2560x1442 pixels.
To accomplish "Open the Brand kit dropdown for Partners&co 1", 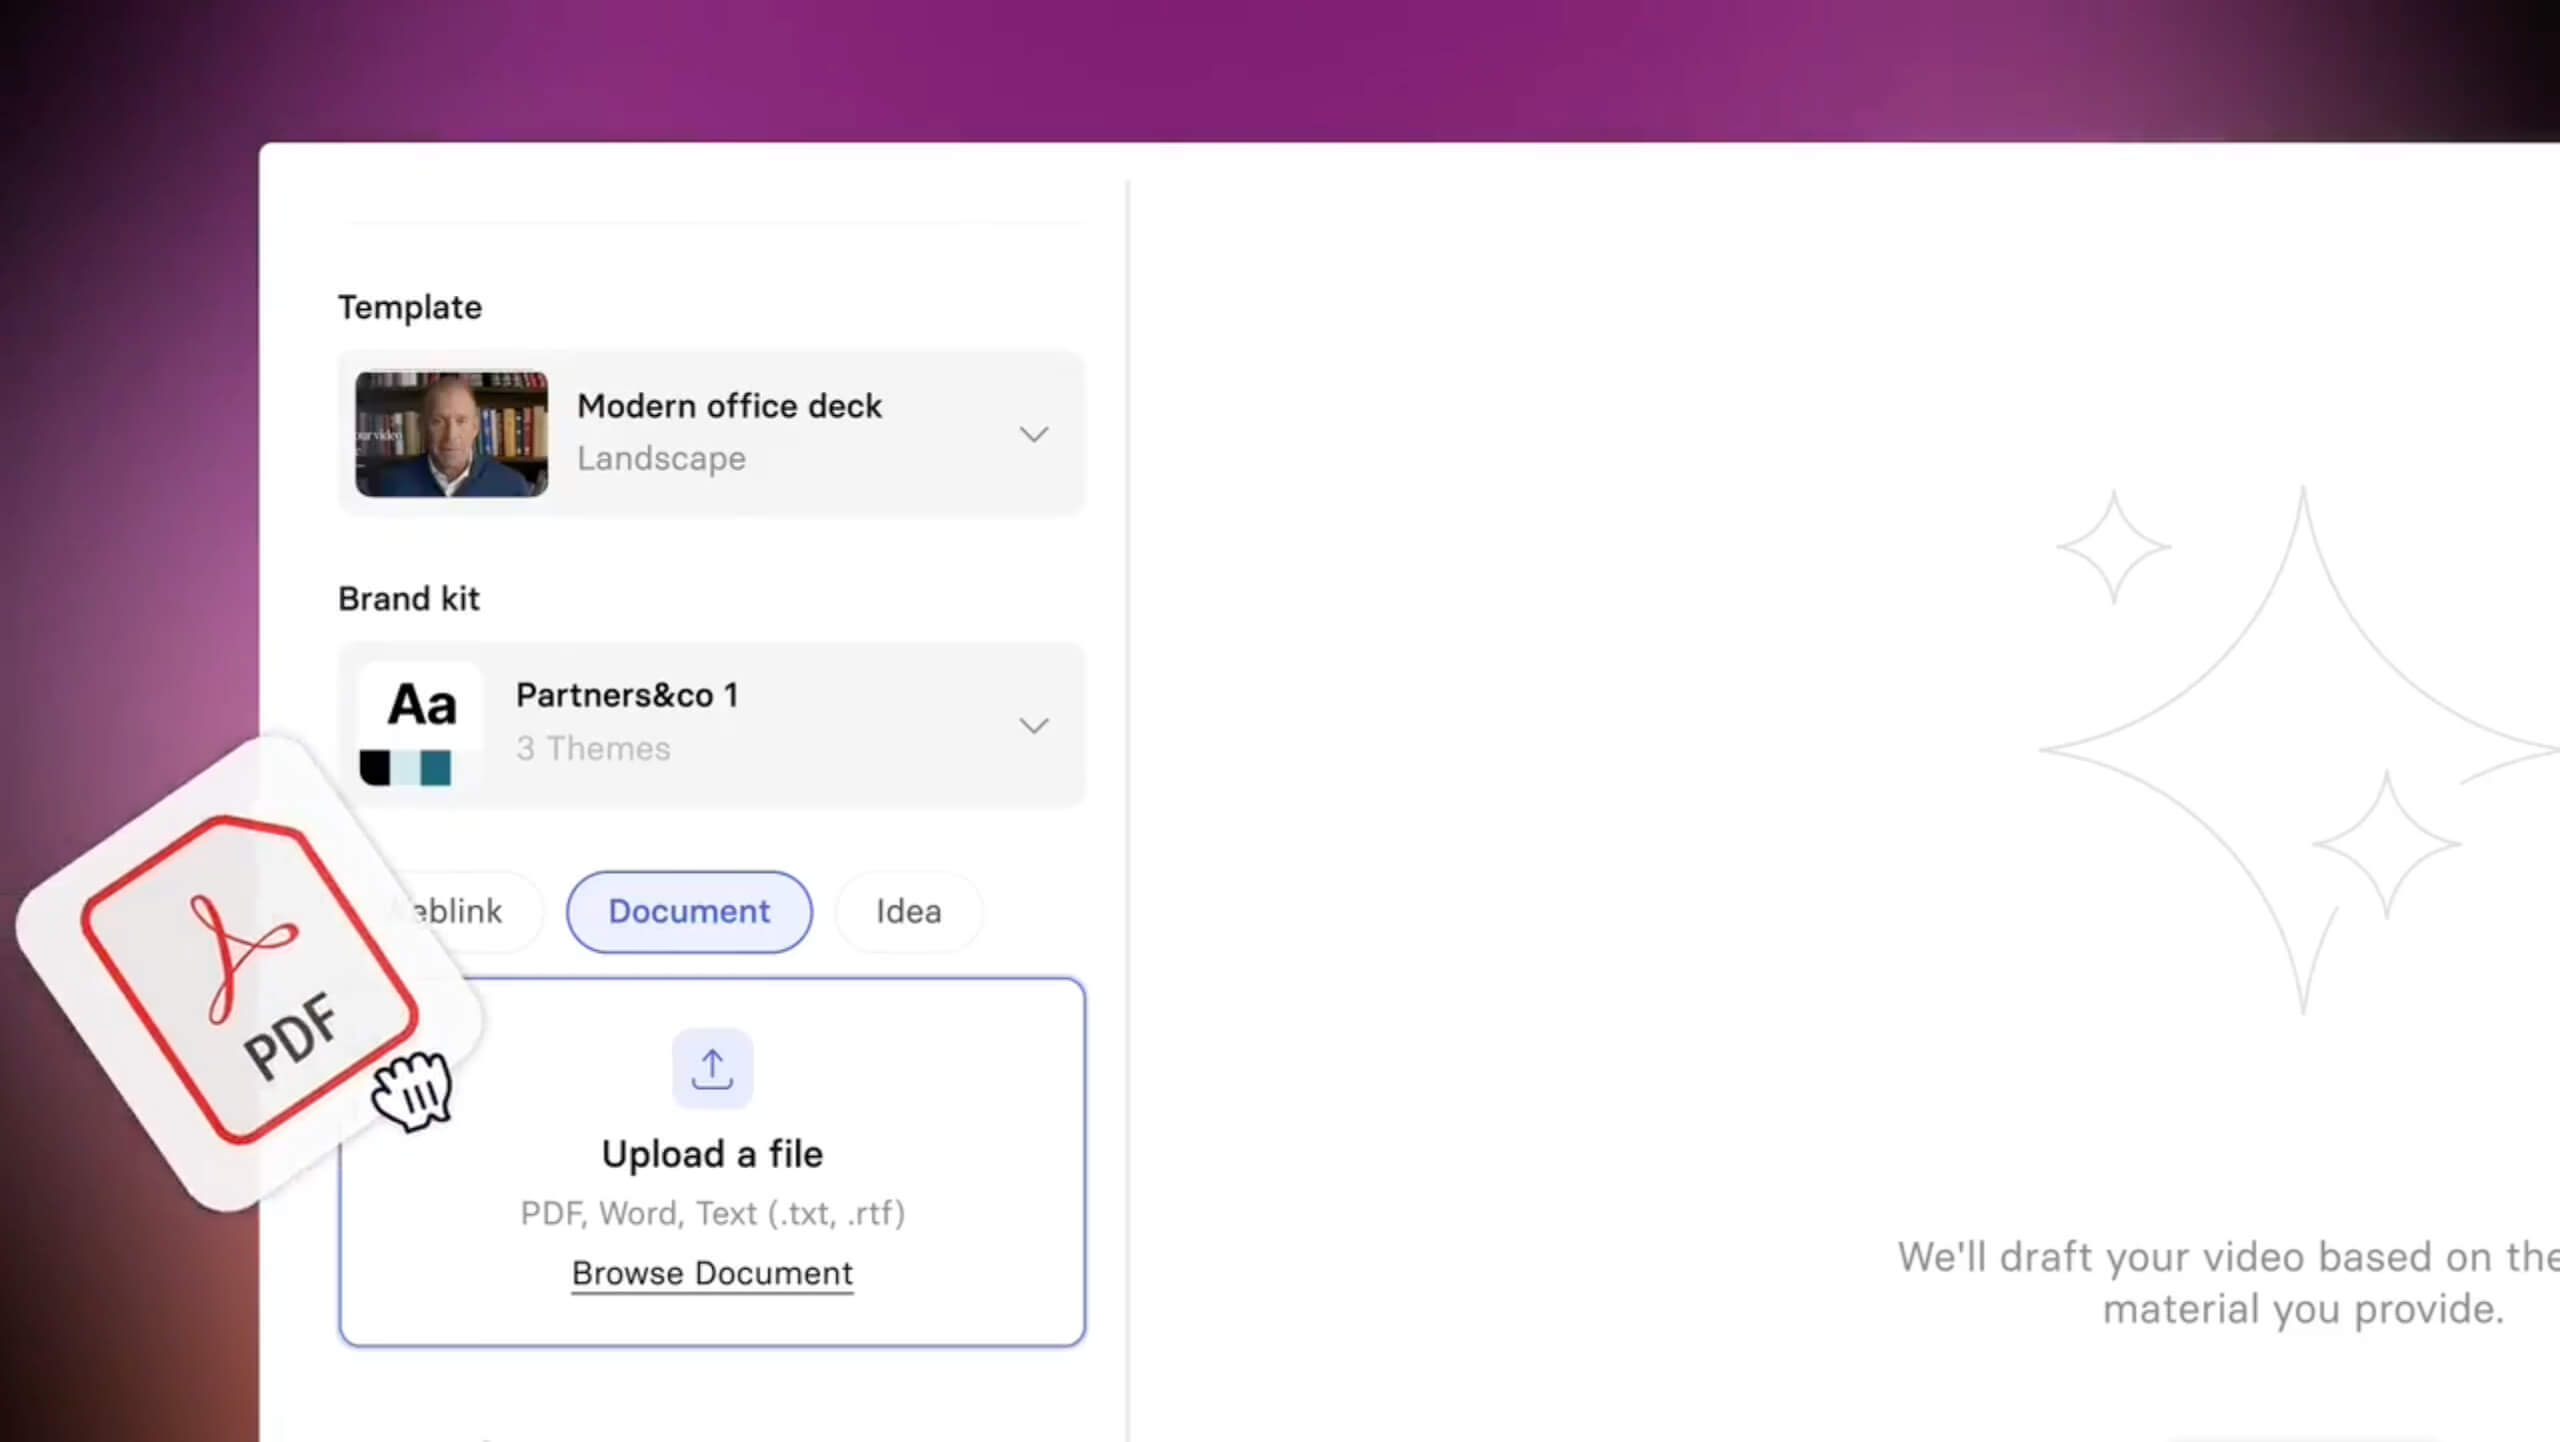I will (1034, 724).
